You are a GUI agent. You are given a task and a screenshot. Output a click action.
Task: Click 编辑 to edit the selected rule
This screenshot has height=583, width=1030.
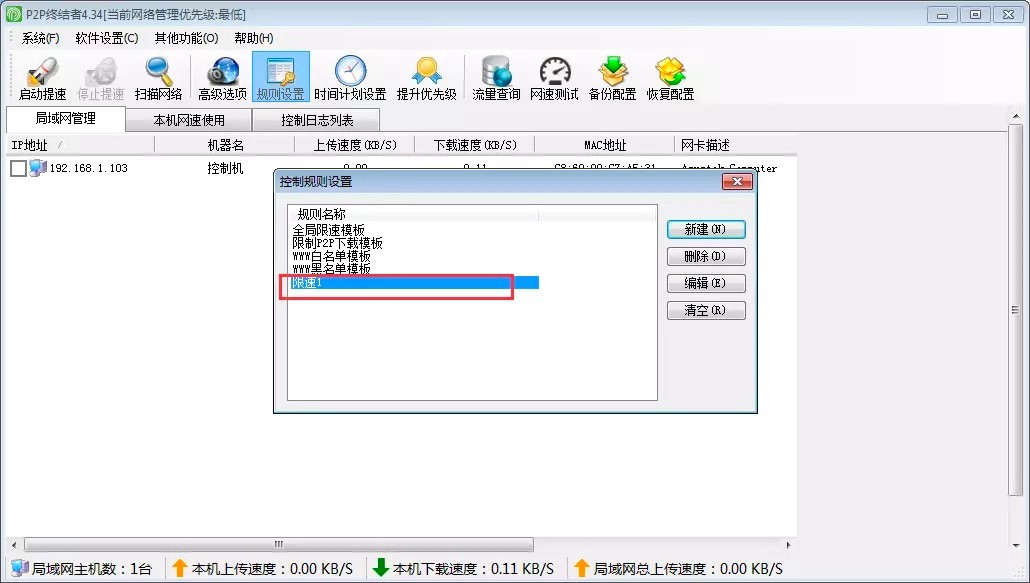coord(706,283)
